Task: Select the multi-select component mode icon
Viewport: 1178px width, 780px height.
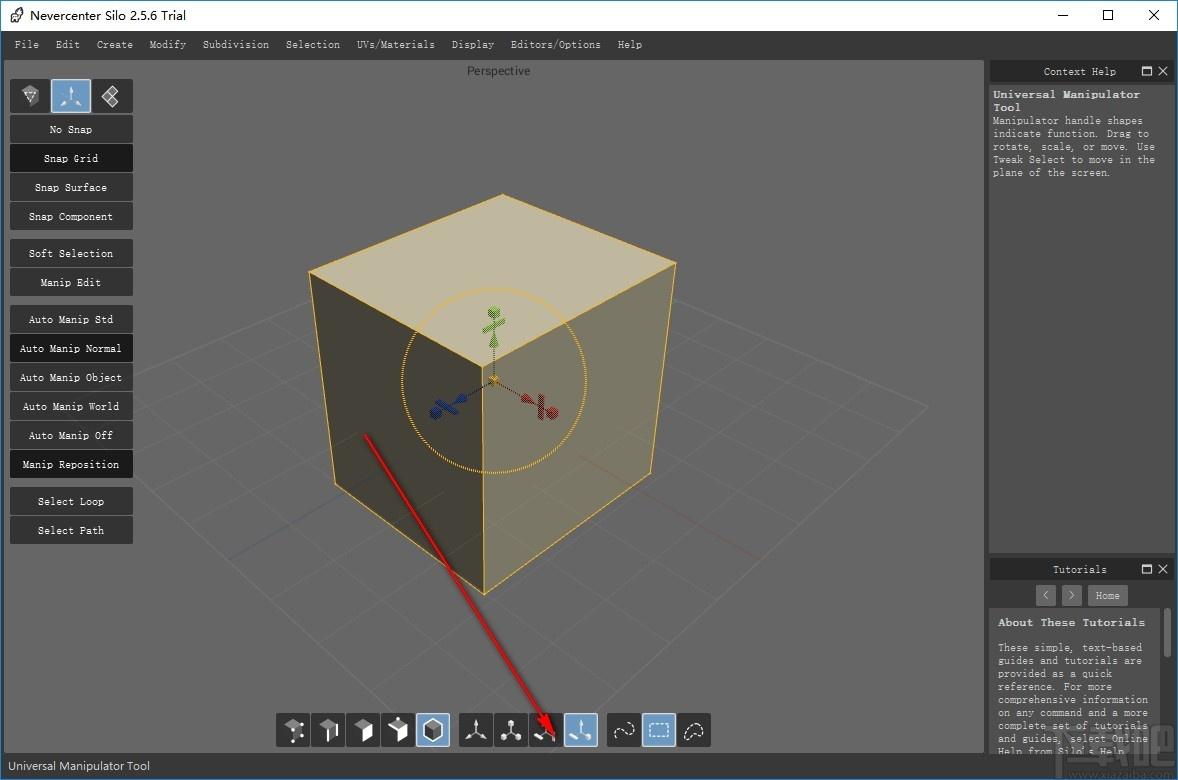Action: [398, 730]
